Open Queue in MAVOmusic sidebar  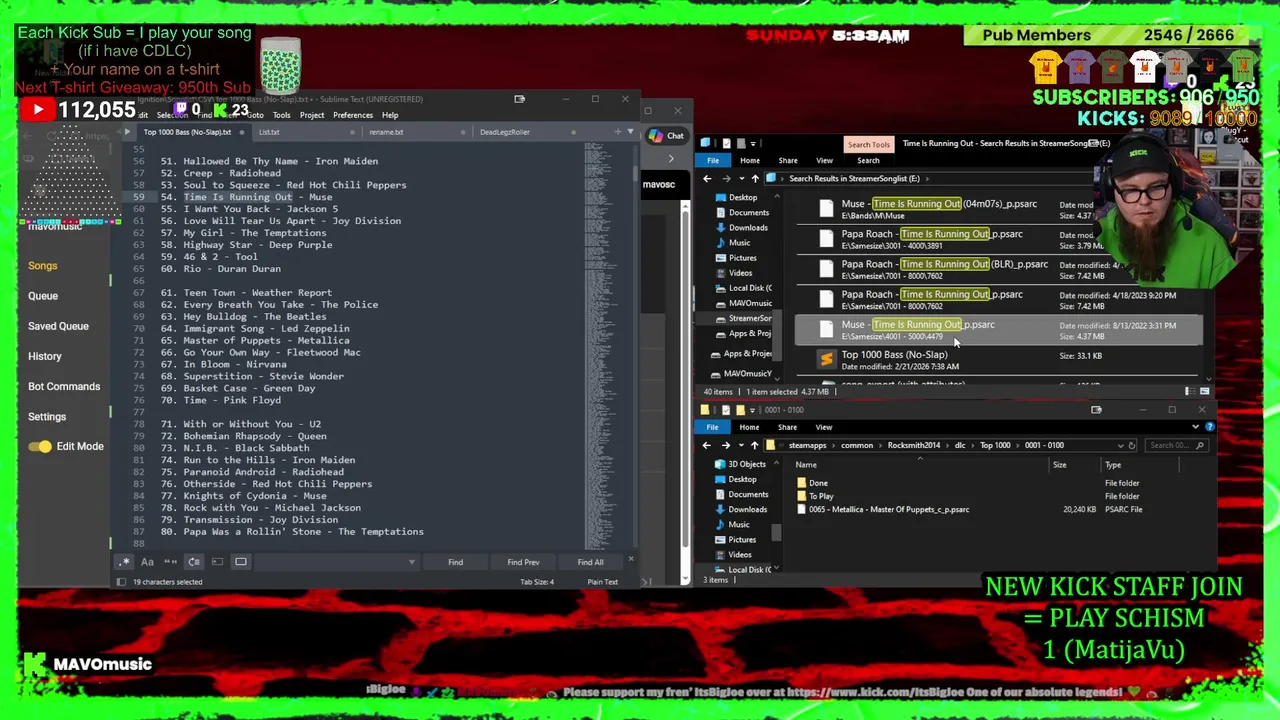click(43, 296)
